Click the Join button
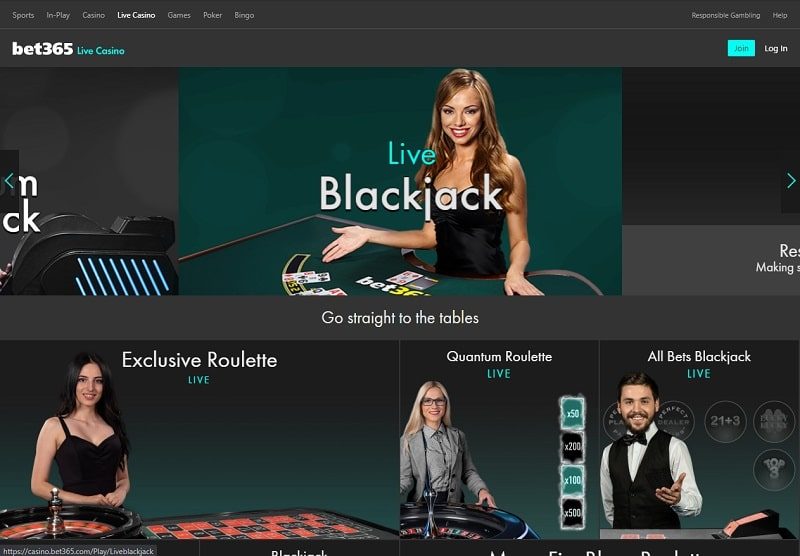 741,48
